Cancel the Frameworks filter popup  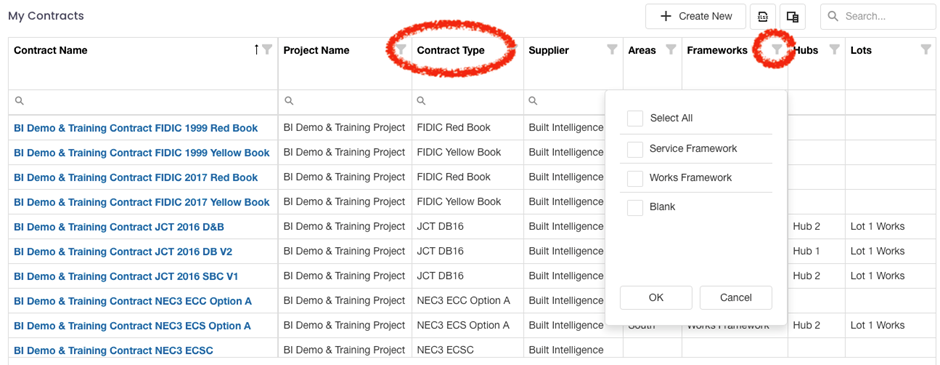736,298
